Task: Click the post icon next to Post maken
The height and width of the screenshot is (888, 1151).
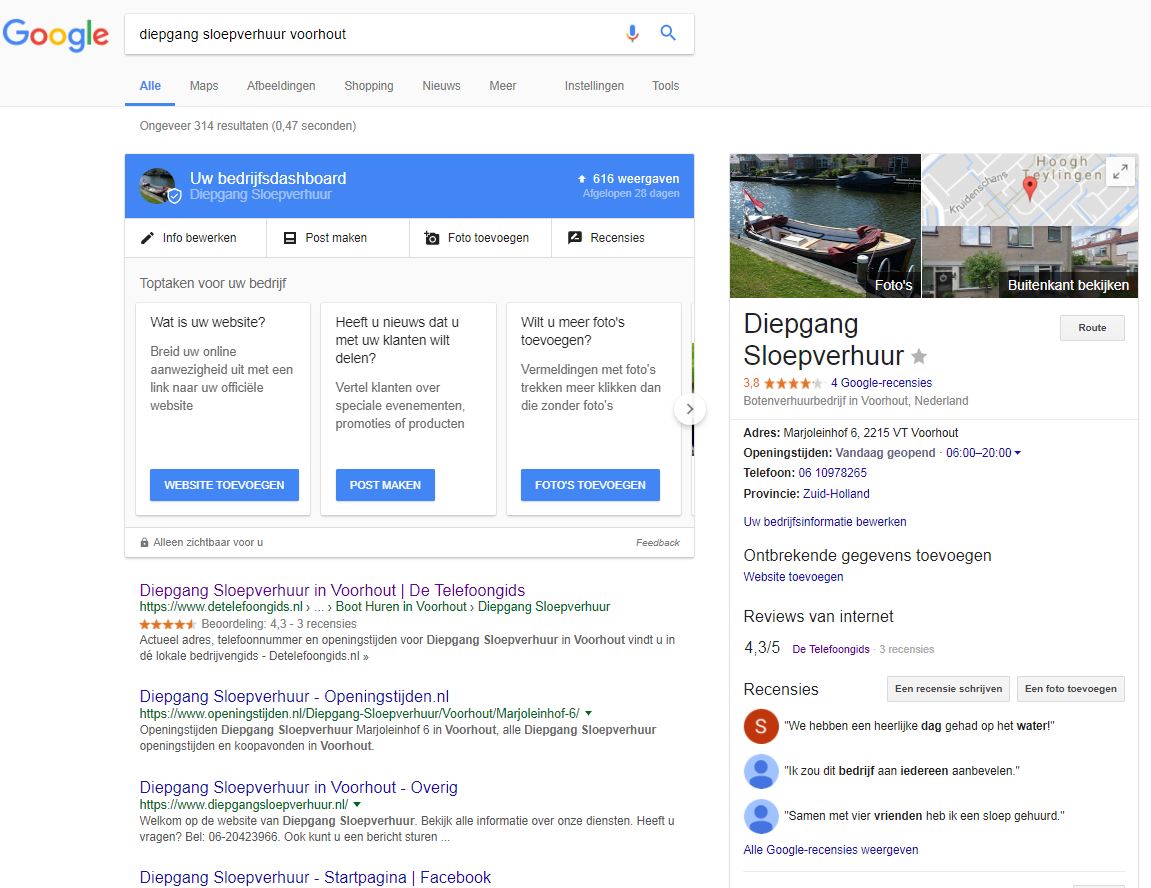Action: pos(290,238)
